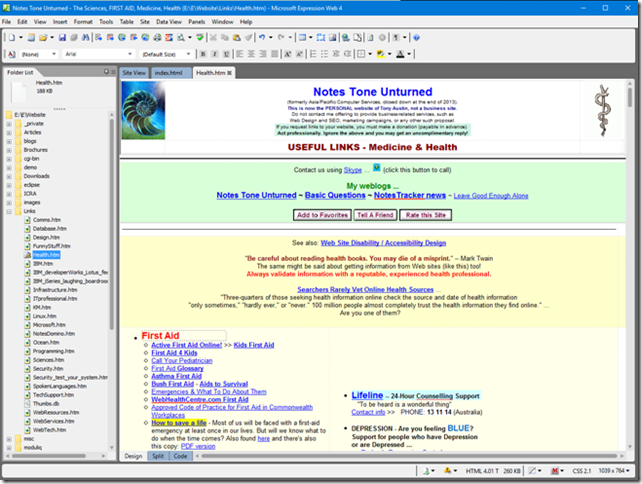642x484 pixels.
Task: Toggle Underline formatting
Action: pos(226,54)
